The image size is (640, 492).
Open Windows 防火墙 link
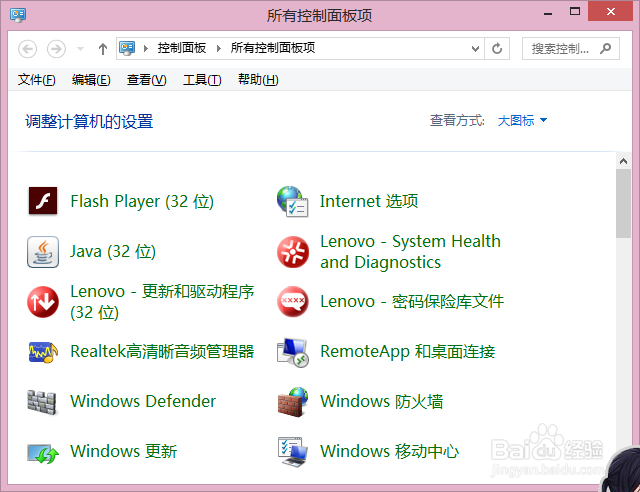click(382, 401)
